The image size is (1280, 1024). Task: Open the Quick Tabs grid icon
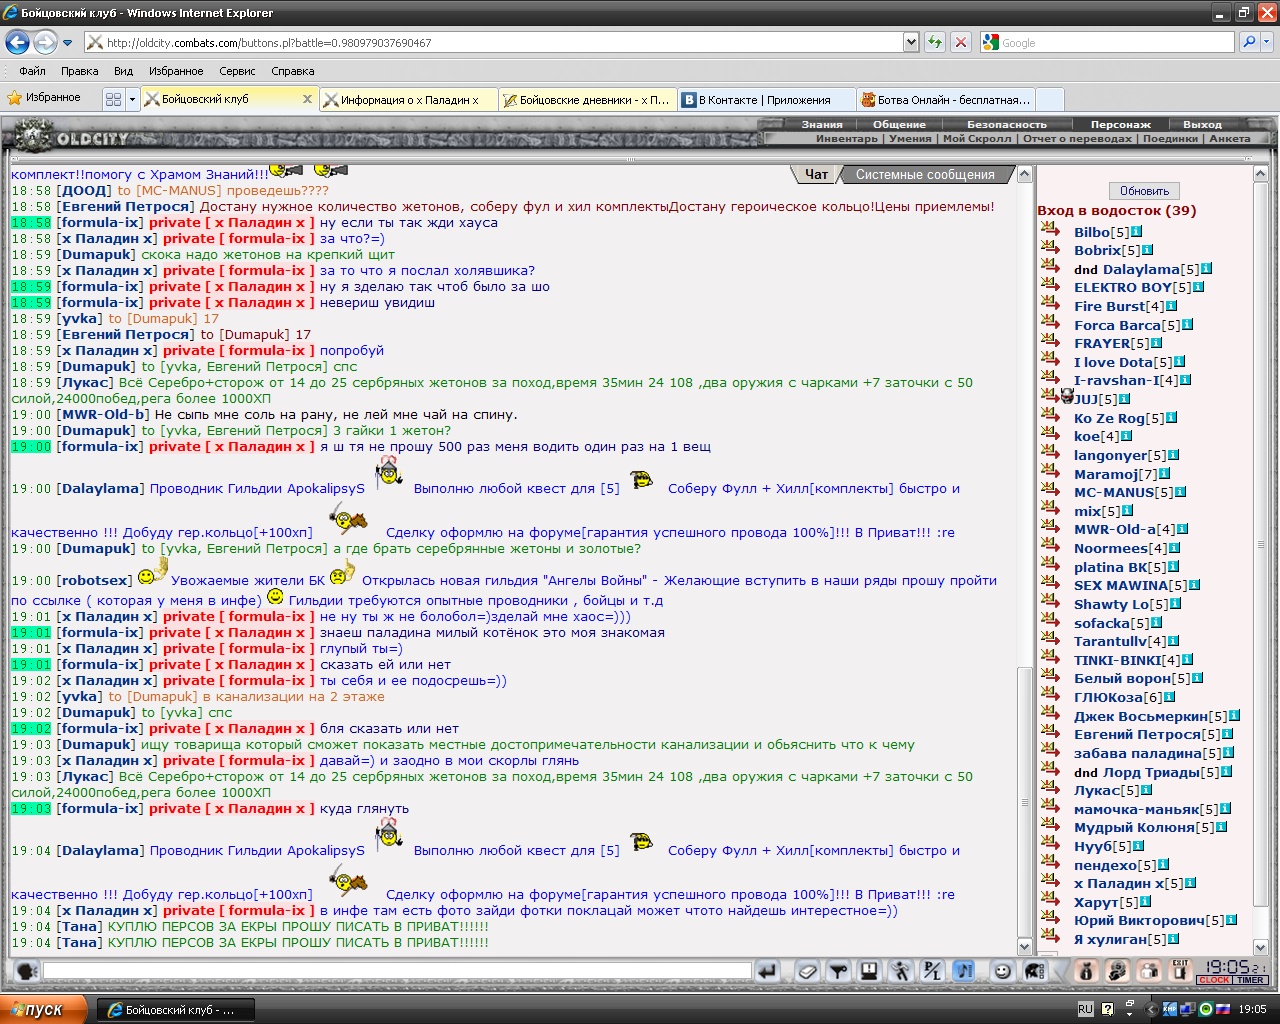click(x=113, y=99)
